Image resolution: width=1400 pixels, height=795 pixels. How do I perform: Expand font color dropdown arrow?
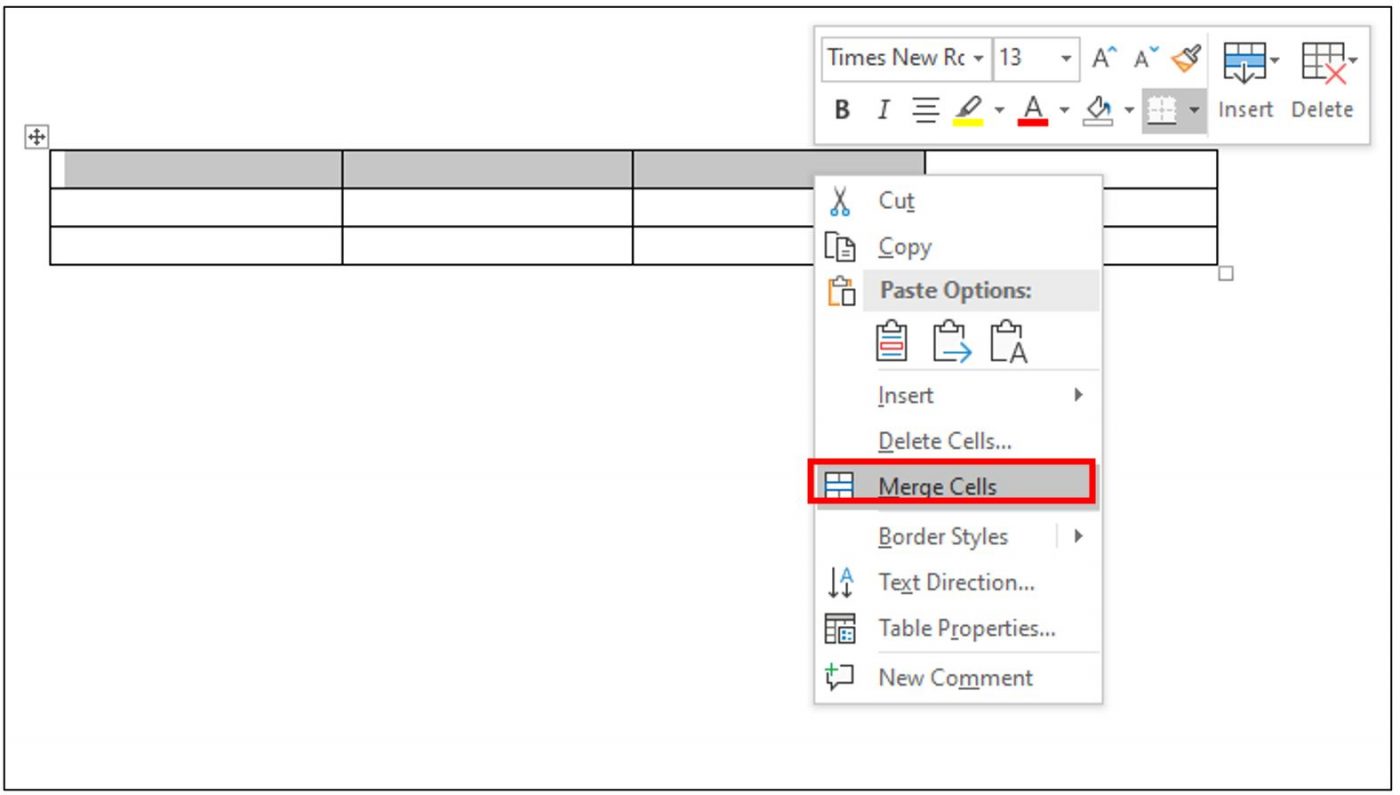coord(1064,110)
